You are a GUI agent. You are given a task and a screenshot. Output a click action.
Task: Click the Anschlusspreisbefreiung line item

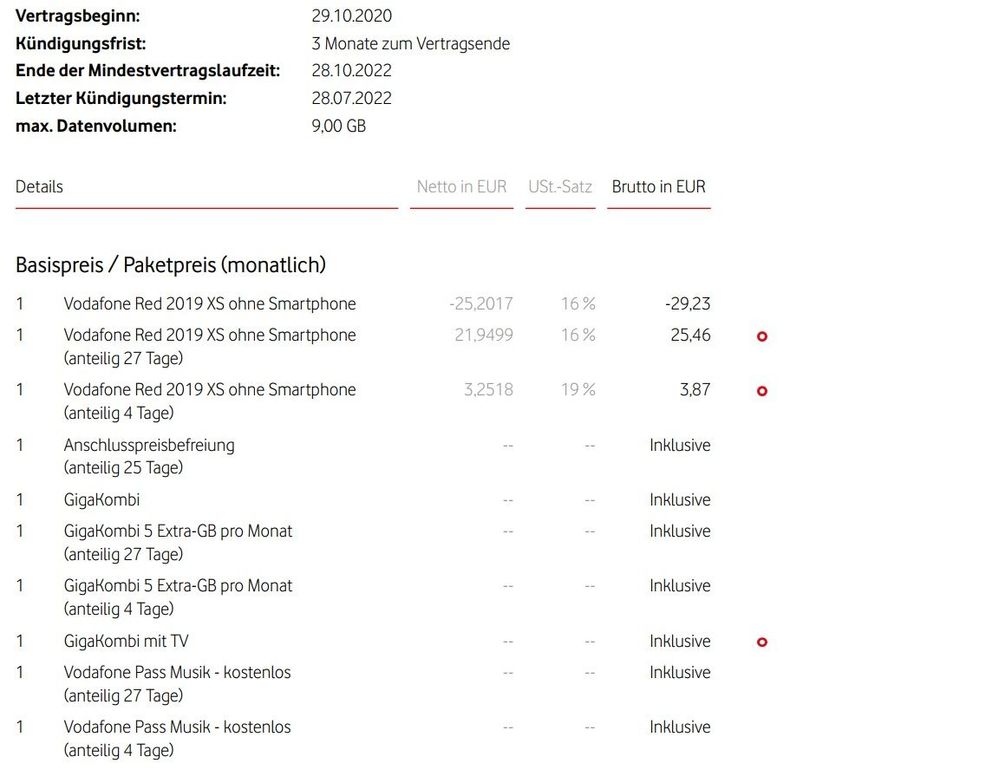(149, 445)
